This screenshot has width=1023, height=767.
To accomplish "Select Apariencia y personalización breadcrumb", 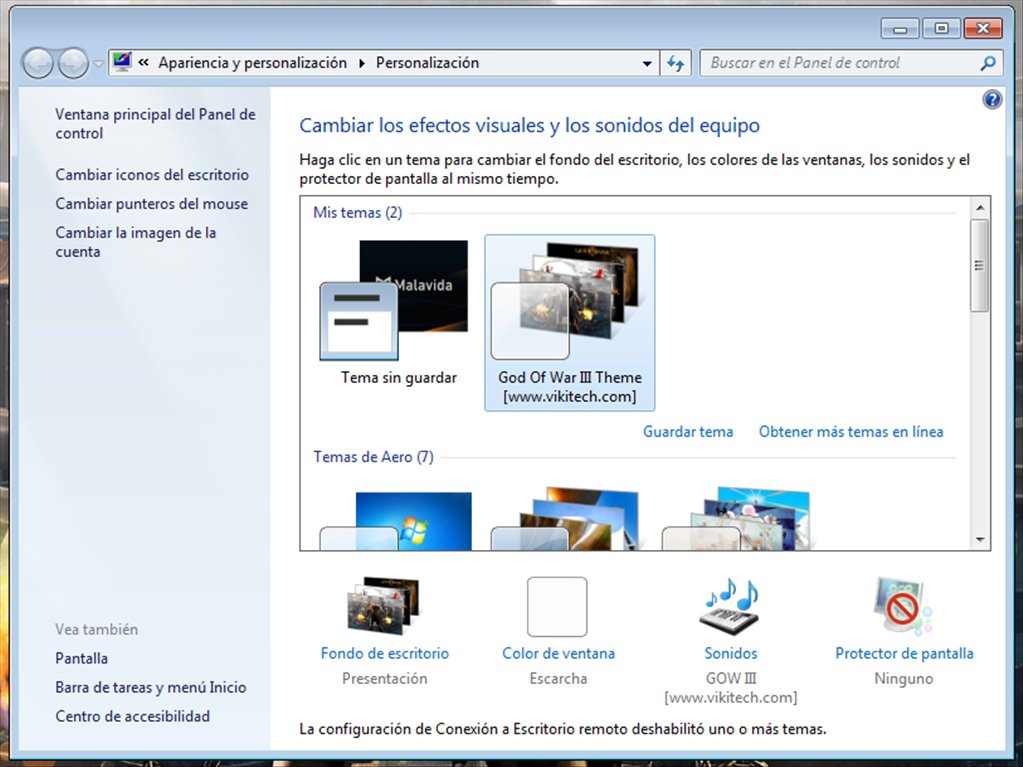I will [252, 63].
